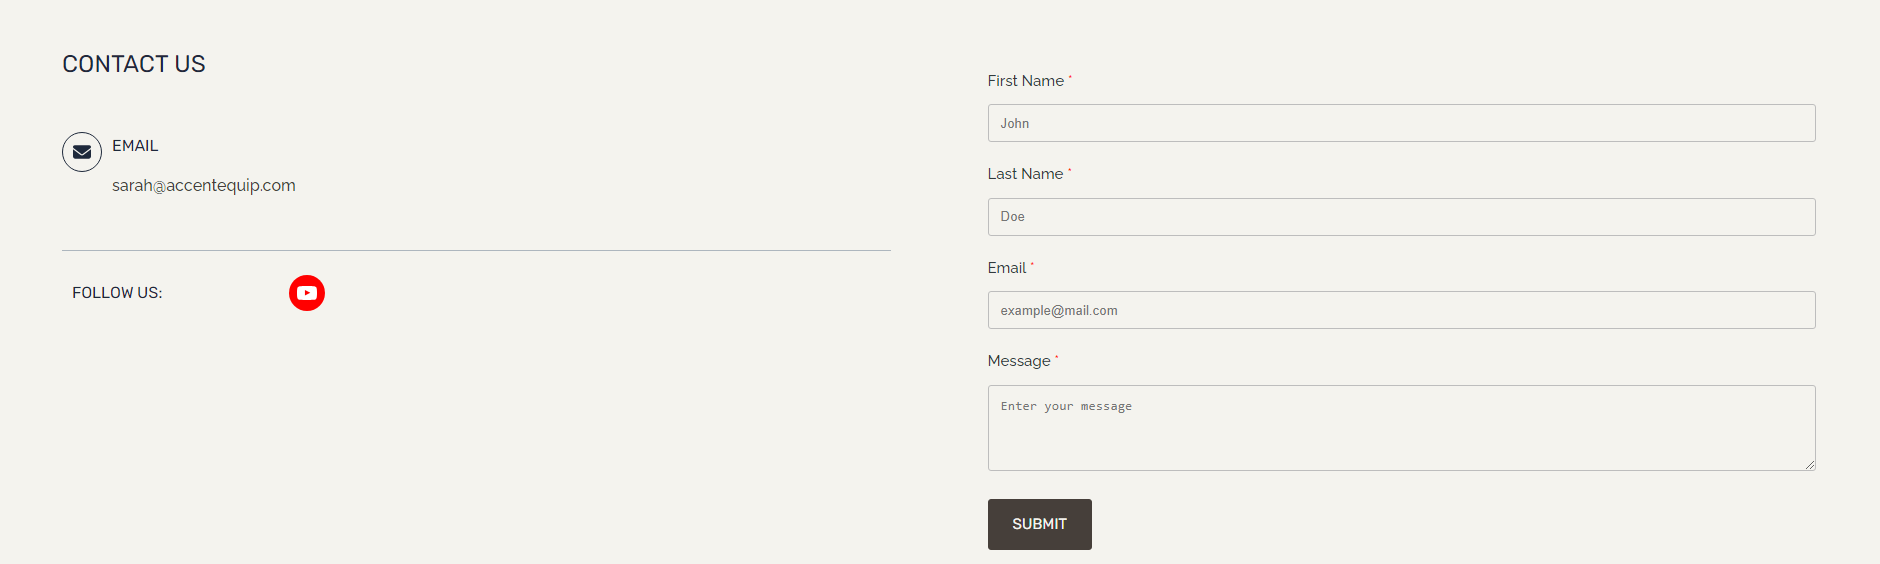
Task: Click the First Name field label
Action: (x=1025, y=81)
